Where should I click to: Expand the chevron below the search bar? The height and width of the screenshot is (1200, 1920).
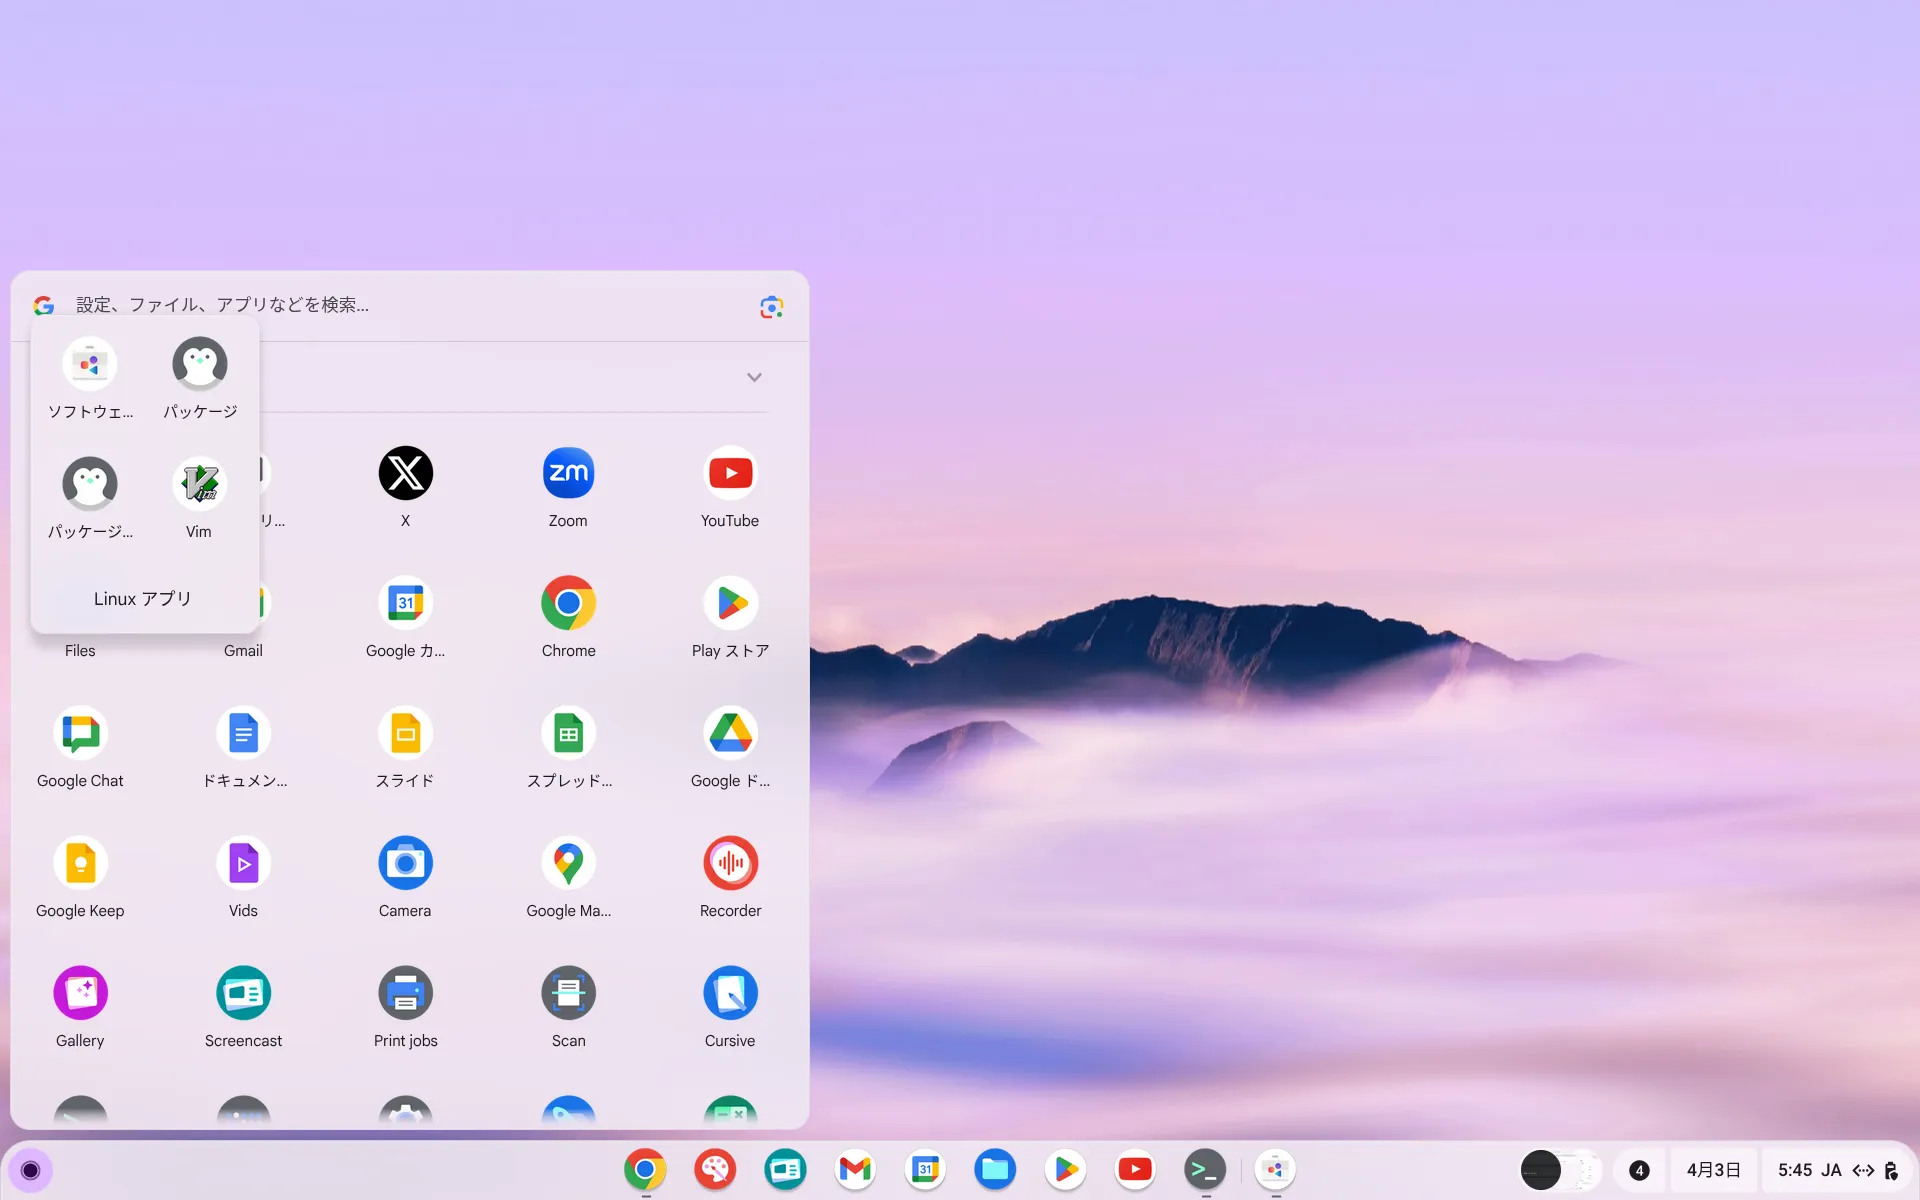click(754, 377)
